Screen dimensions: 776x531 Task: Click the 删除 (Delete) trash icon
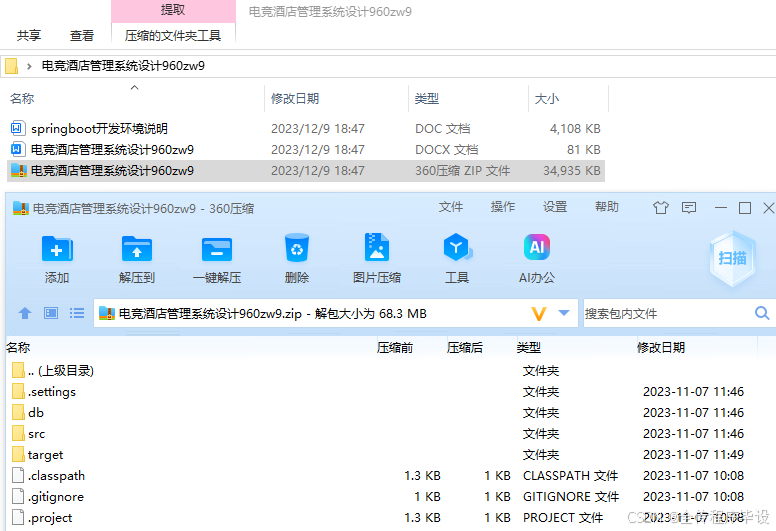[297, 247]
